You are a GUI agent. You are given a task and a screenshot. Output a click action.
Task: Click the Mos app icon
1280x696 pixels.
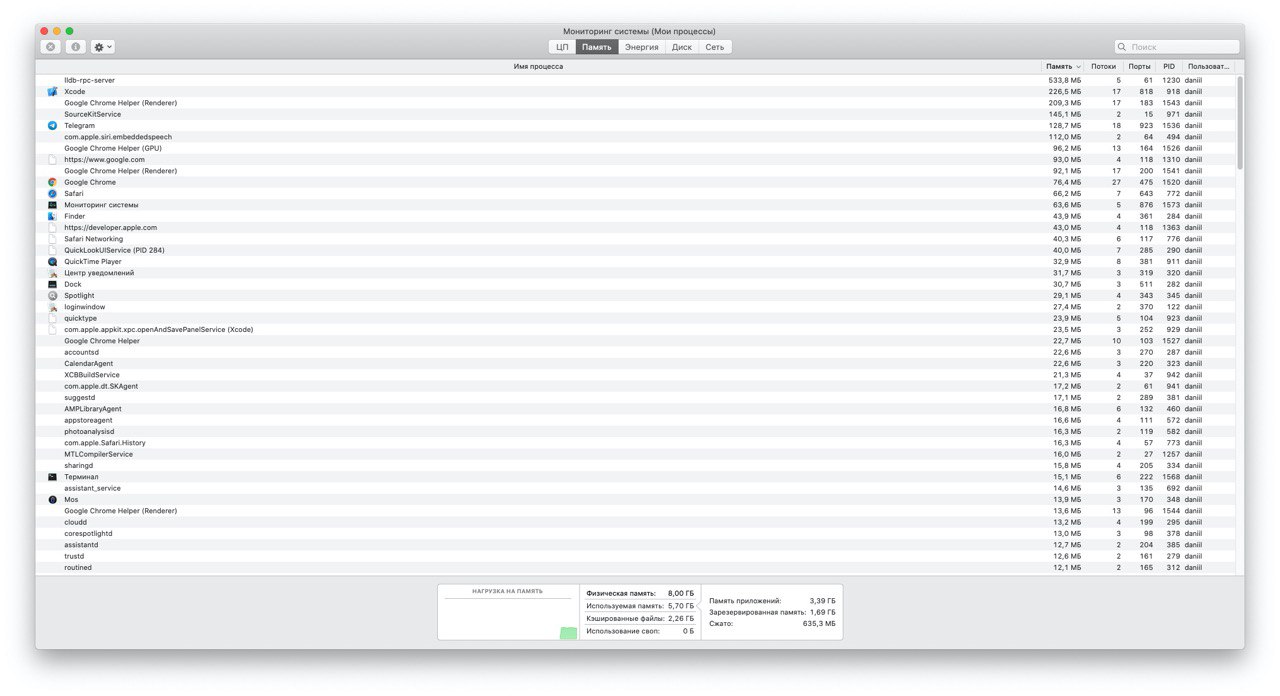point(53,499)
